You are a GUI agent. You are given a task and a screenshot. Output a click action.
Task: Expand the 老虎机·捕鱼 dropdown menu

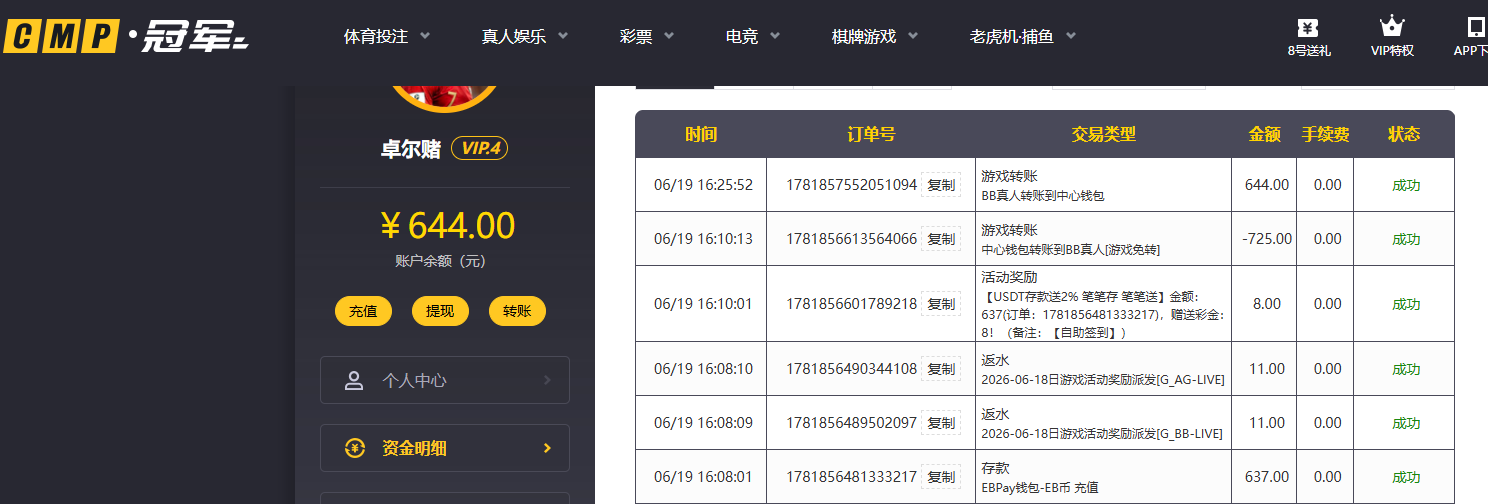coord(1023,36)
